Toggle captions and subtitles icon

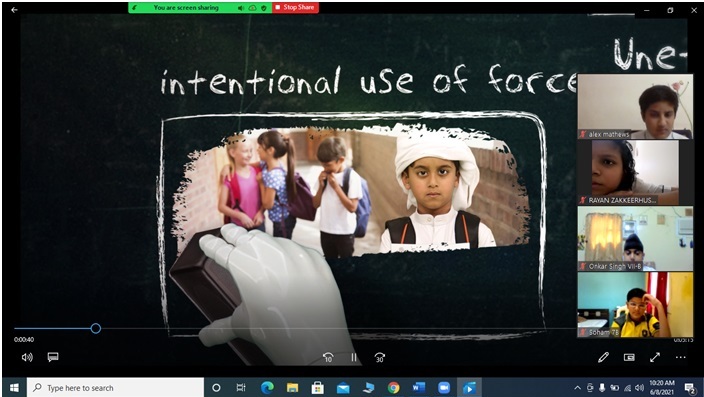pos(53,357)
